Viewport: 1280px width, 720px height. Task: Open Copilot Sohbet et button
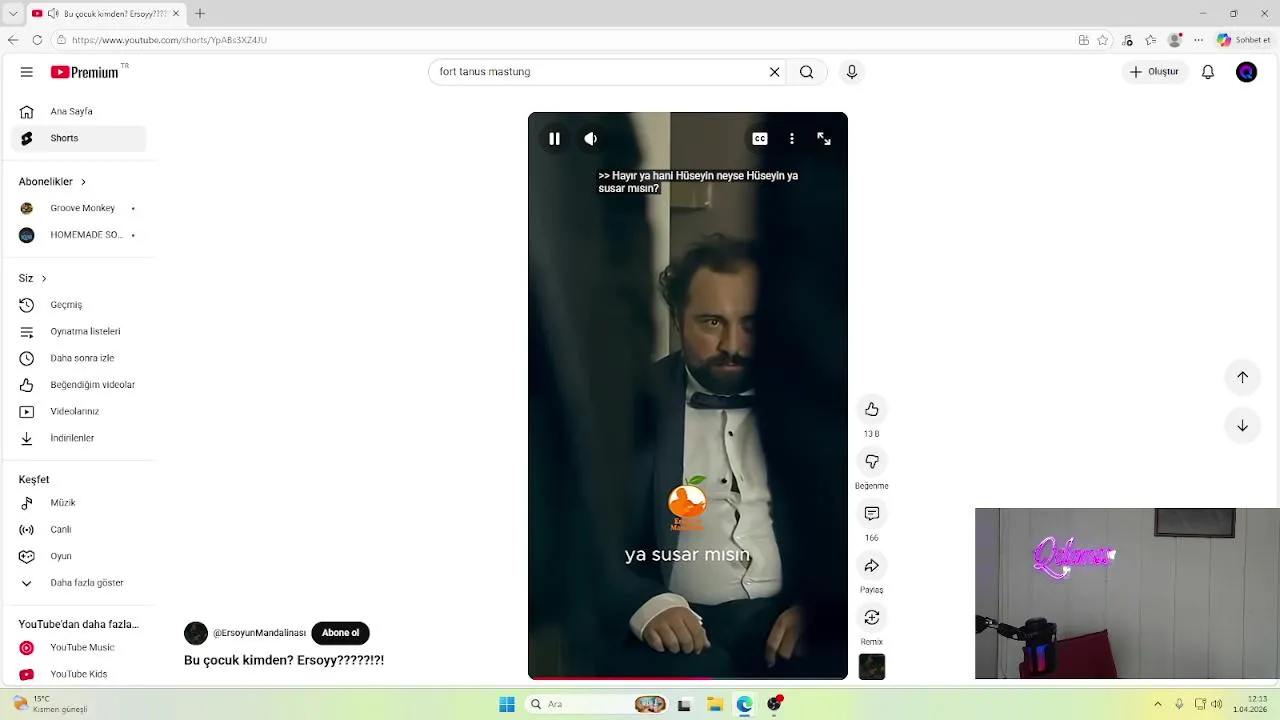[x=1243, y=40]
